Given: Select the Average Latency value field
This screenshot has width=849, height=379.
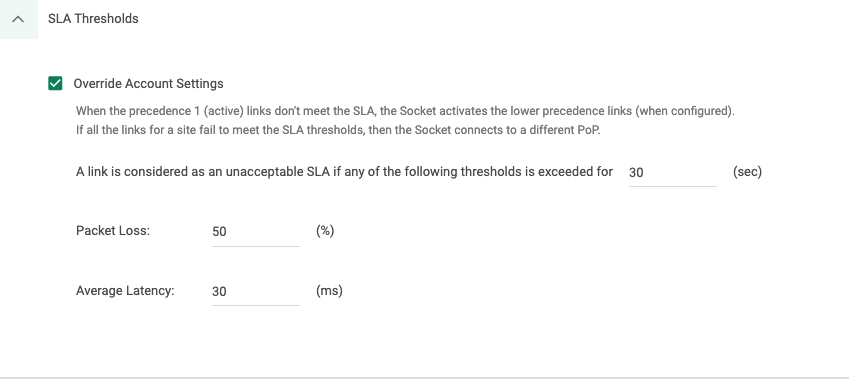Looking at the screenshot, I should coord(256,291).
